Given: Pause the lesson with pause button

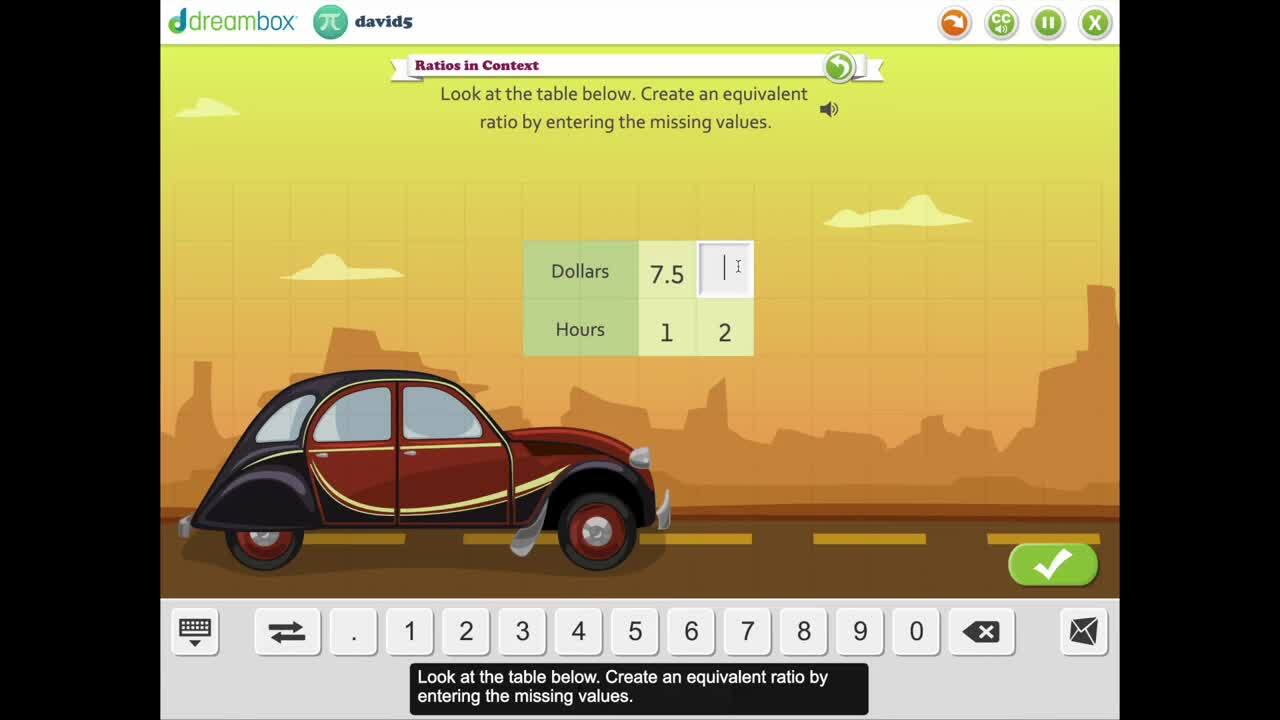Looking at the screenshot, I should tap(1048, 23).
